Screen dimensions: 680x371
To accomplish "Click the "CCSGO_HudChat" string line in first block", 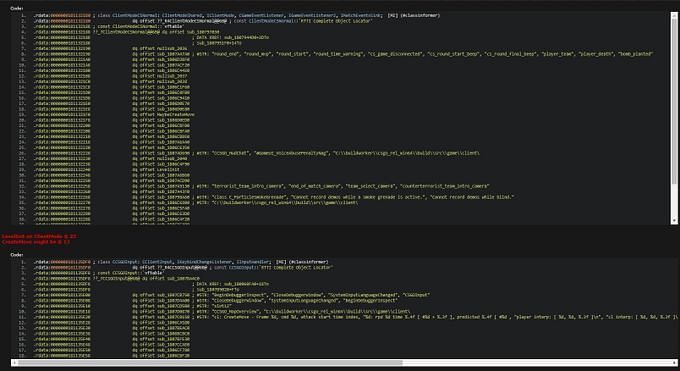I will [x=257, y=153].
